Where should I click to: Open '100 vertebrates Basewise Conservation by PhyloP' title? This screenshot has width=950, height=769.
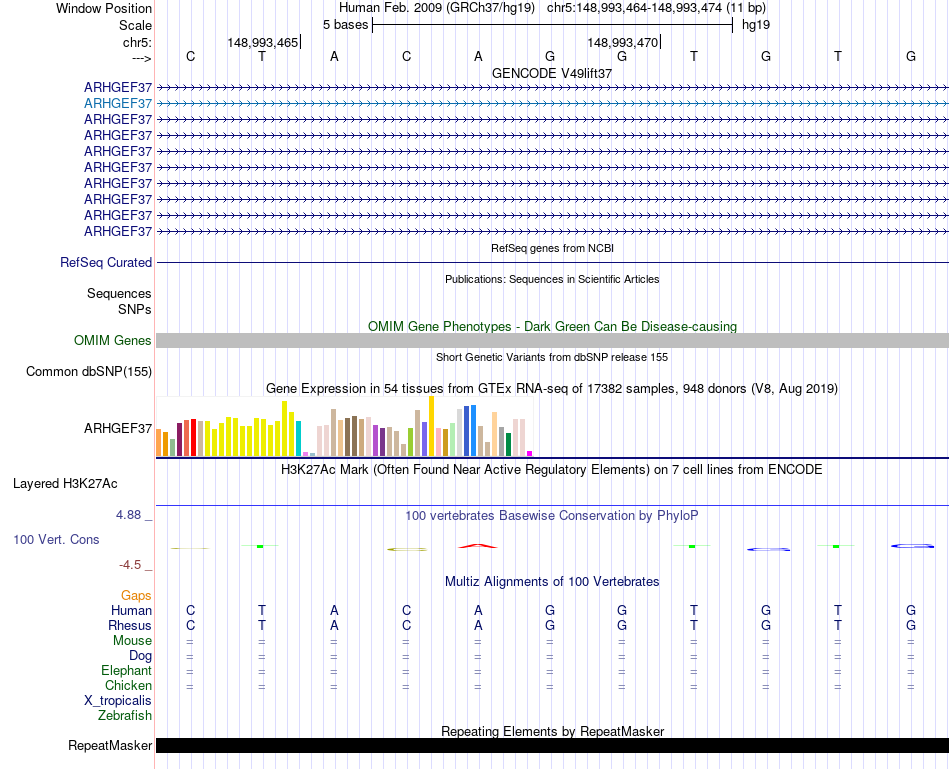(x=552, y=516)
